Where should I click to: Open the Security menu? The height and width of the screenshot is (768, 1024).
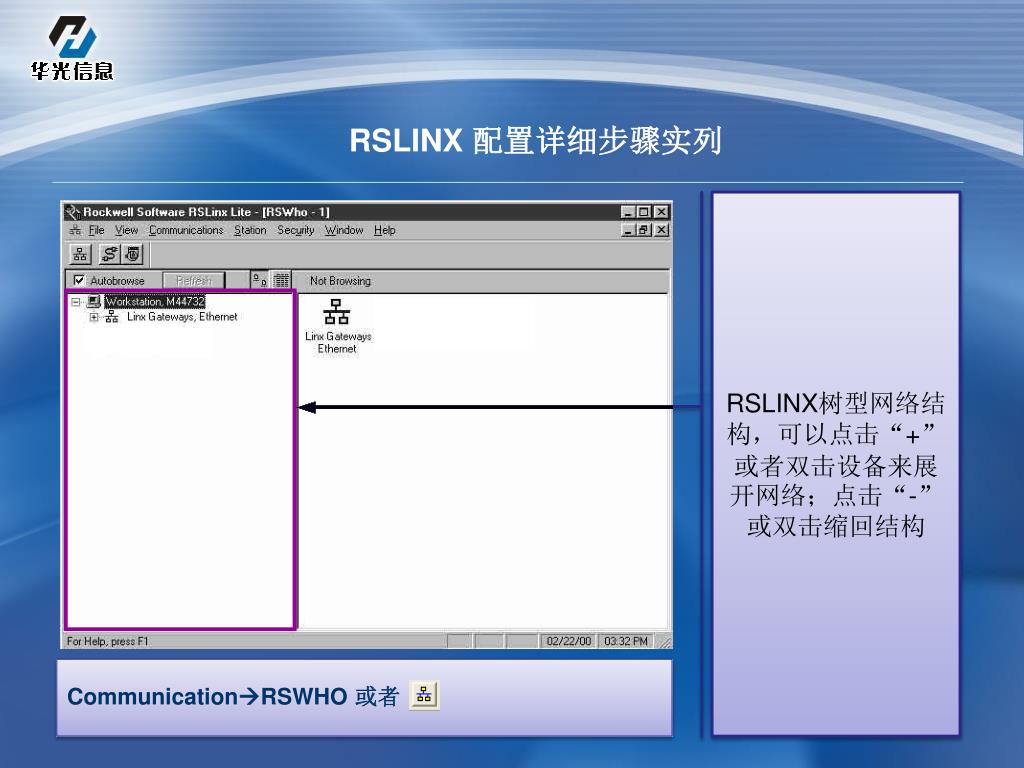[x=296, y=230]
